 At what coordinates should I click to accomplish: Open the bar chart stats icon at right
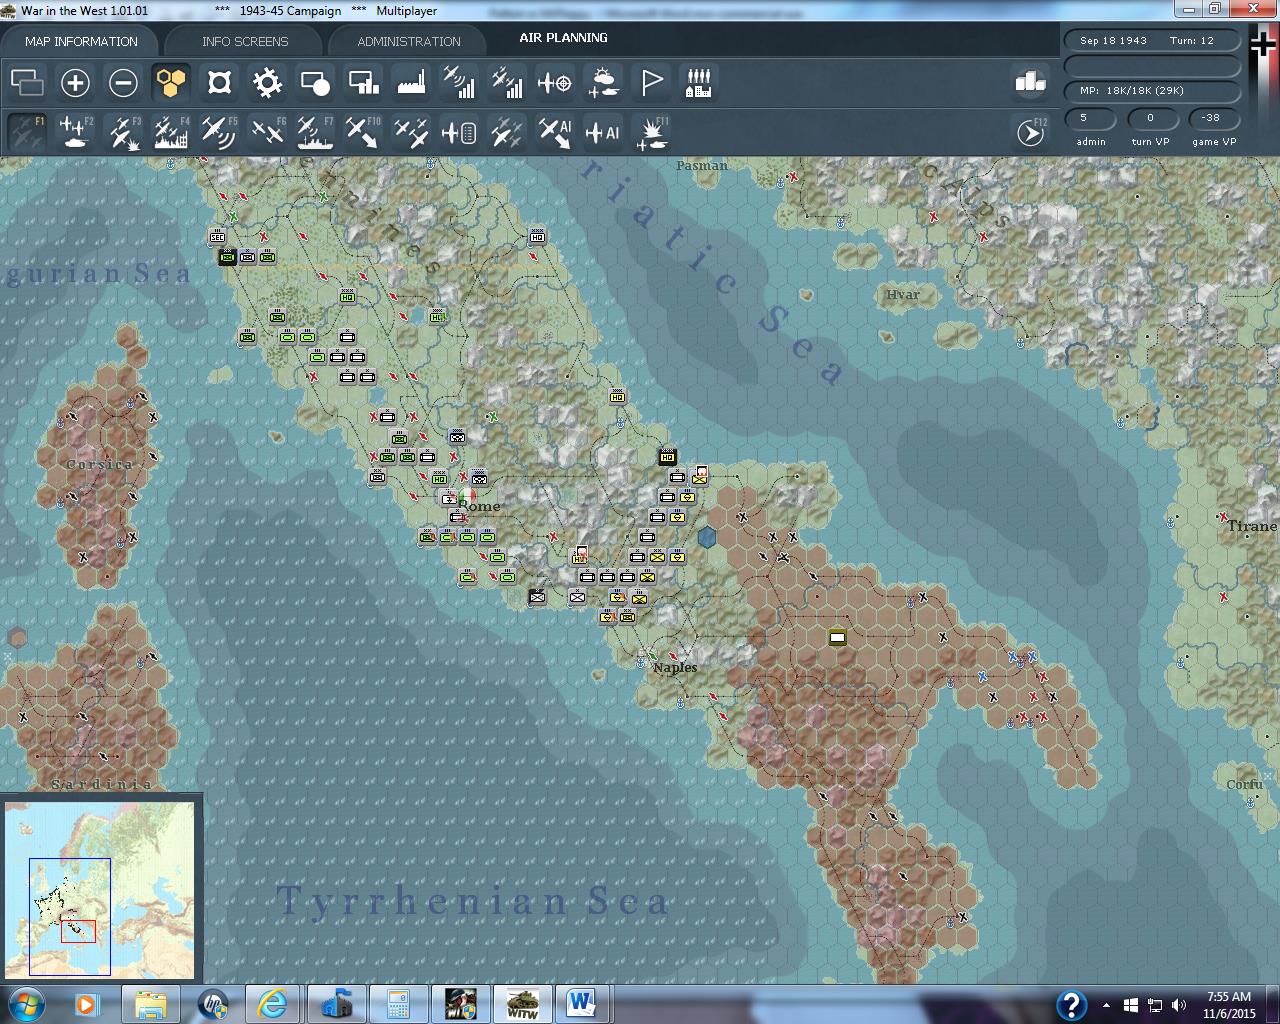tap(1030, 82)
